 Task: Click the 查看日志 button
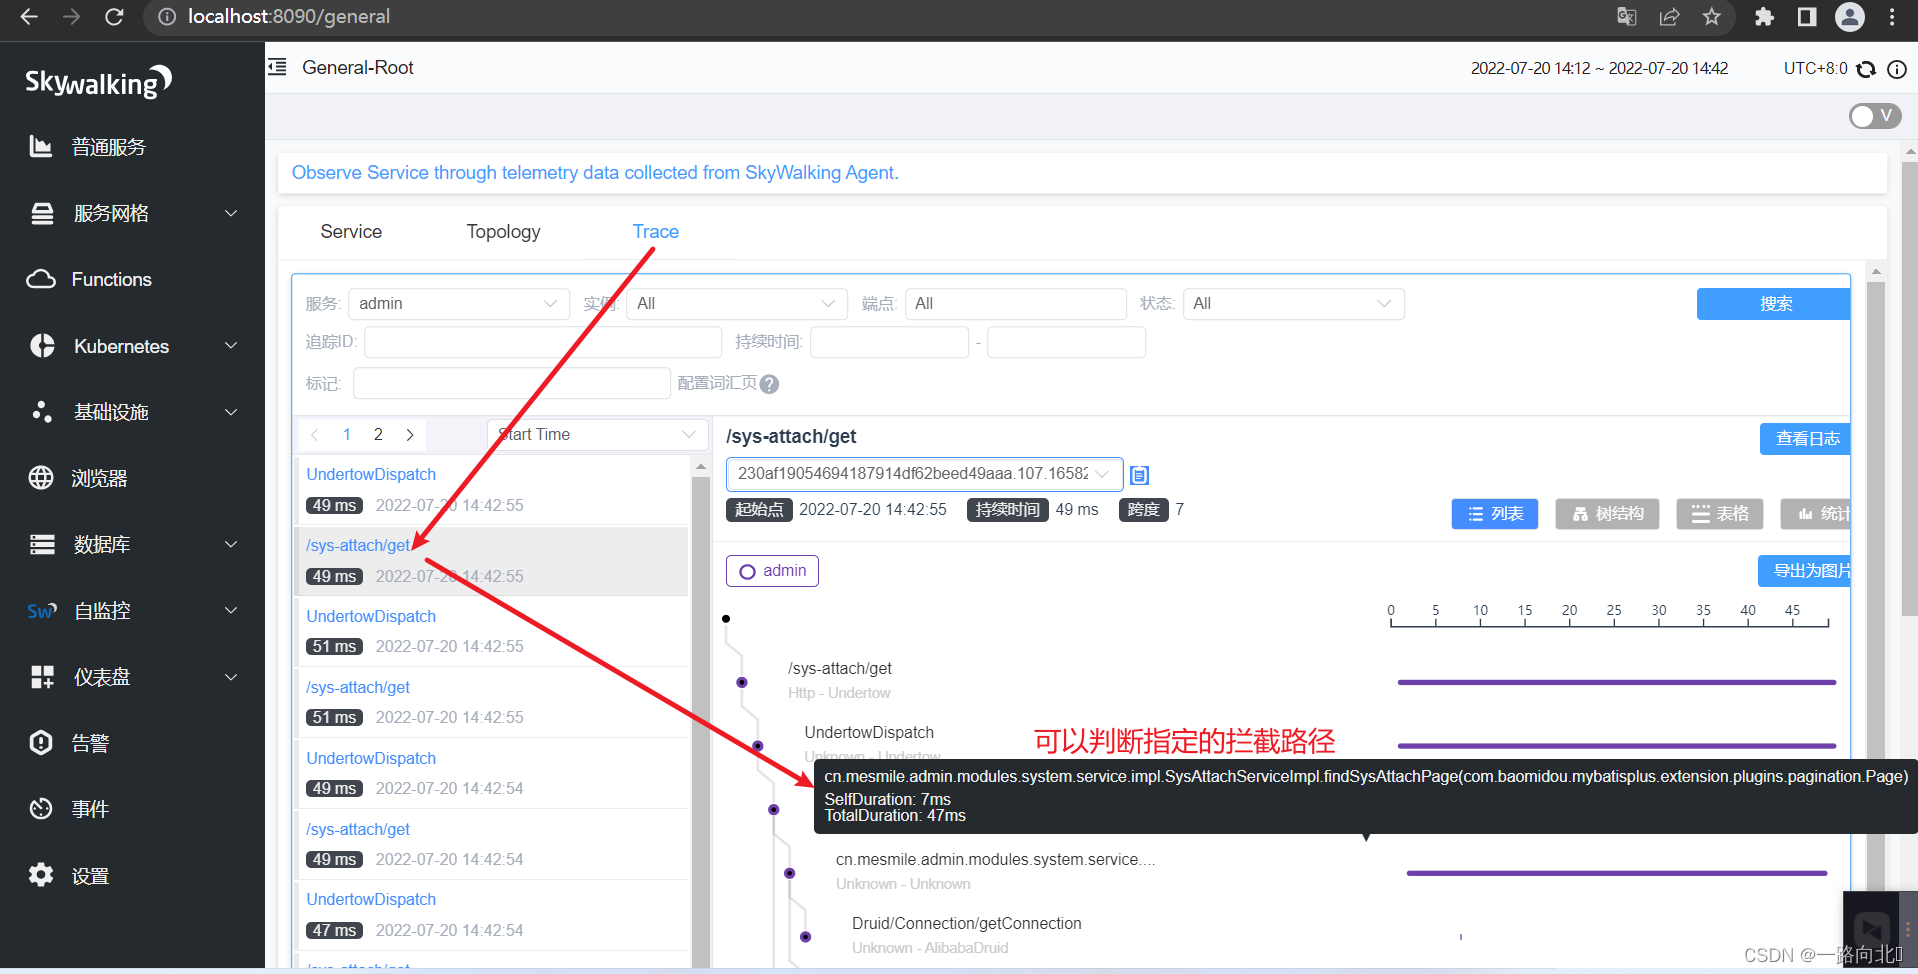pos(1805,439)
